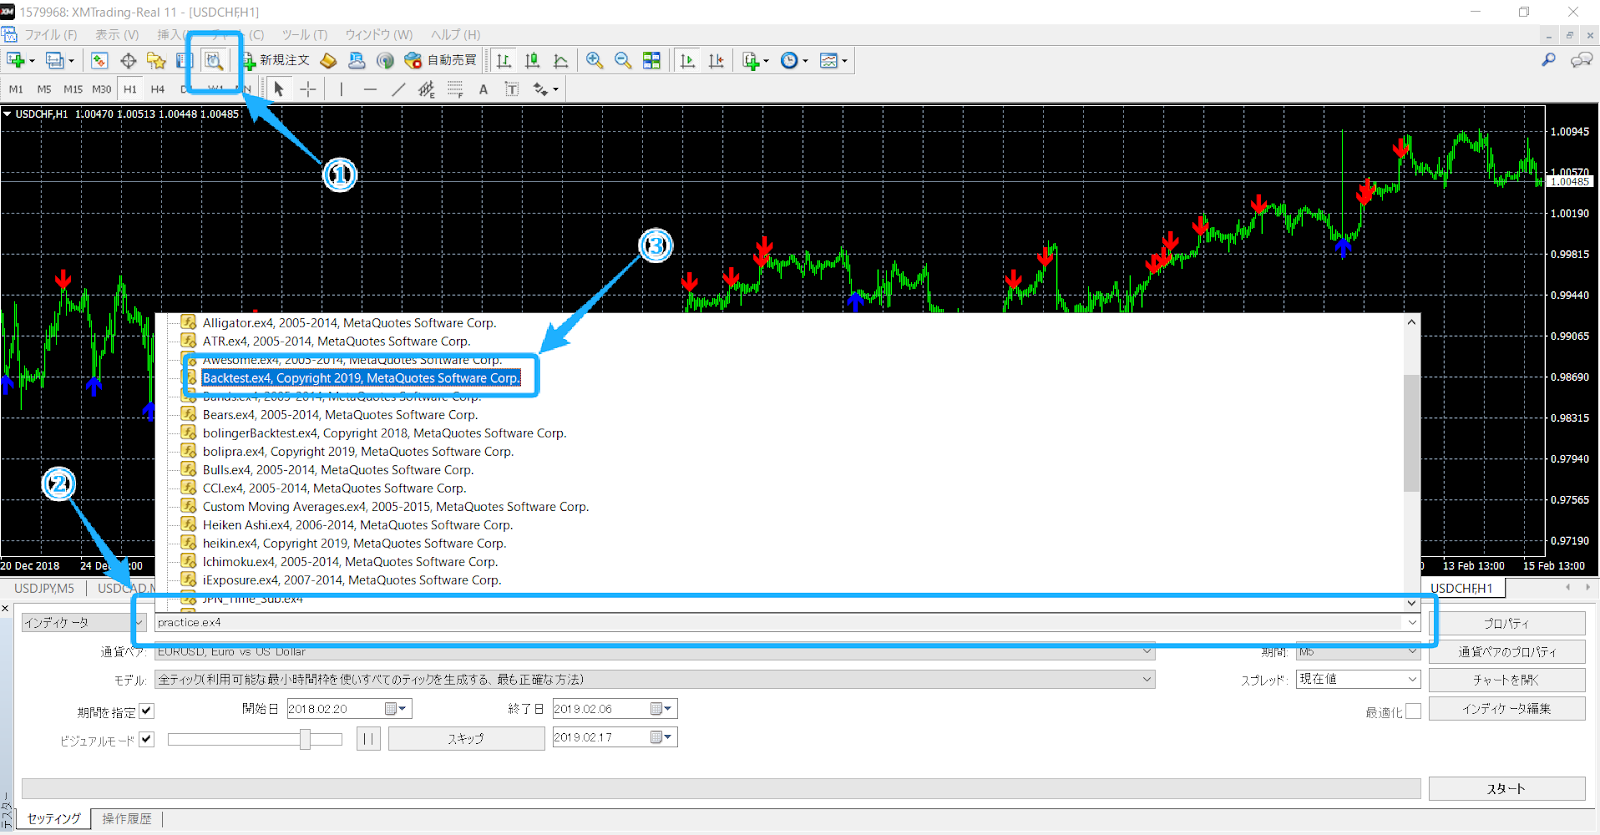Open the インディケータ type dropdown
This screenshot has height=835, width=1600.
pos(139,622)
